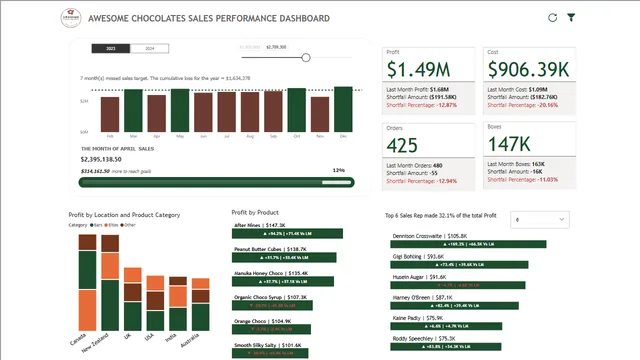Select the Dec bar in sales chart
This screenshot has width=640, height=360.
pos(343,109)
